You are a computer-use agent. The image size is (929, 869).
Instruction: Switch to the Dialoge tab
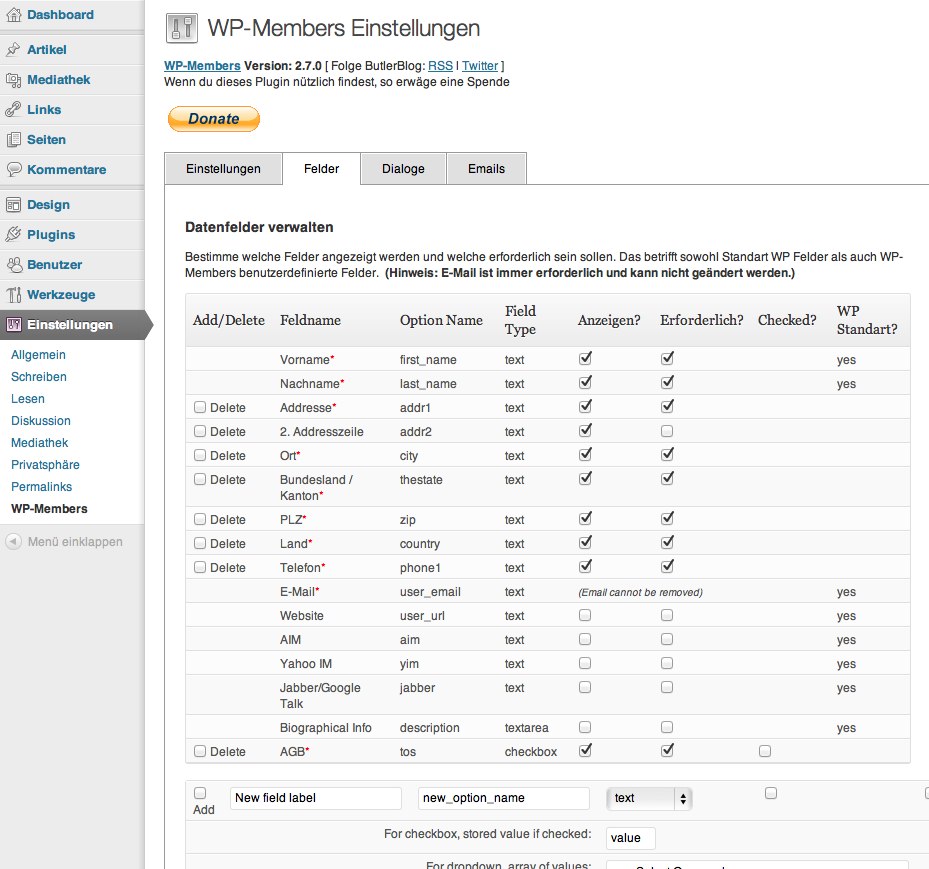[x=403, y=168]
